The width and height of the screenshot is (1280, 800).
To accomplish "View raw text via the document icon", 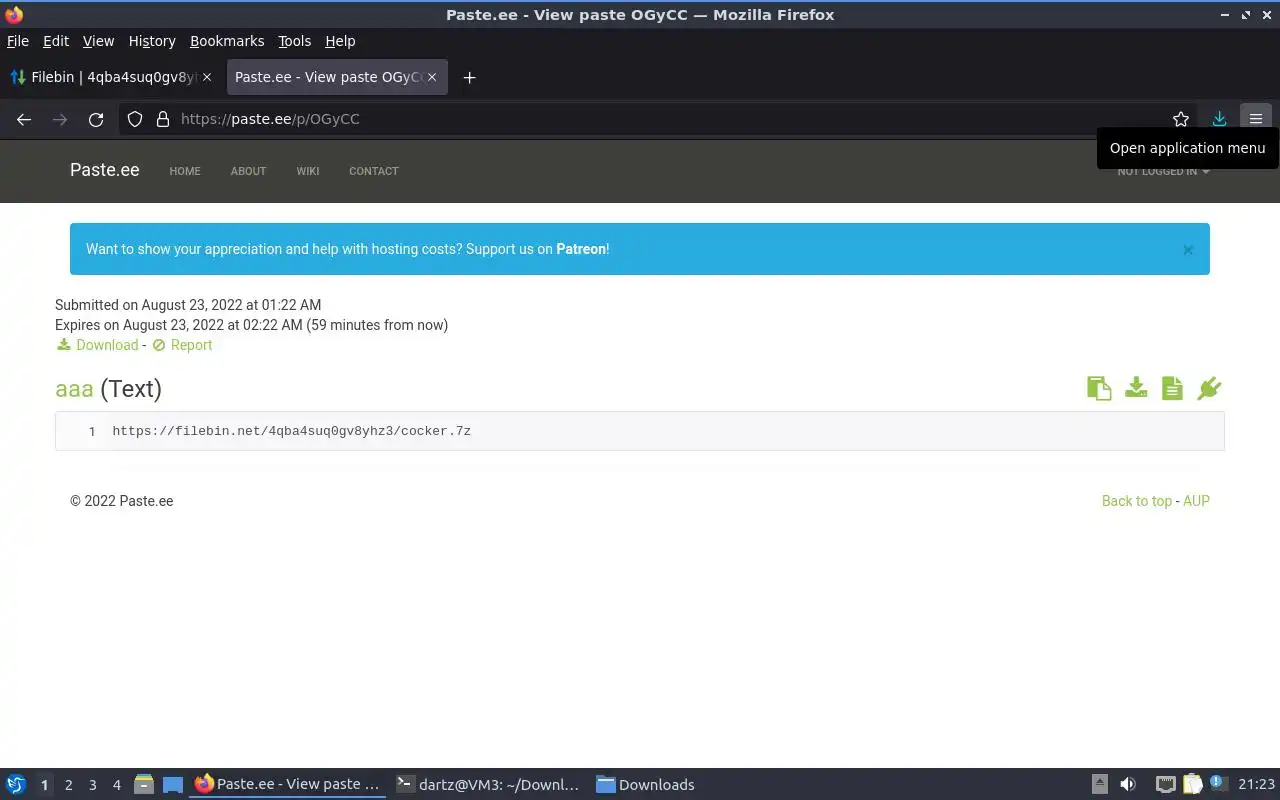I will click(1172, 388).
